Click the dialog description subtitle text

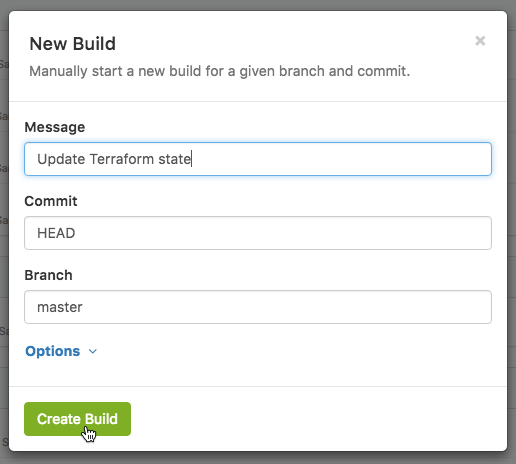[220, 71]
